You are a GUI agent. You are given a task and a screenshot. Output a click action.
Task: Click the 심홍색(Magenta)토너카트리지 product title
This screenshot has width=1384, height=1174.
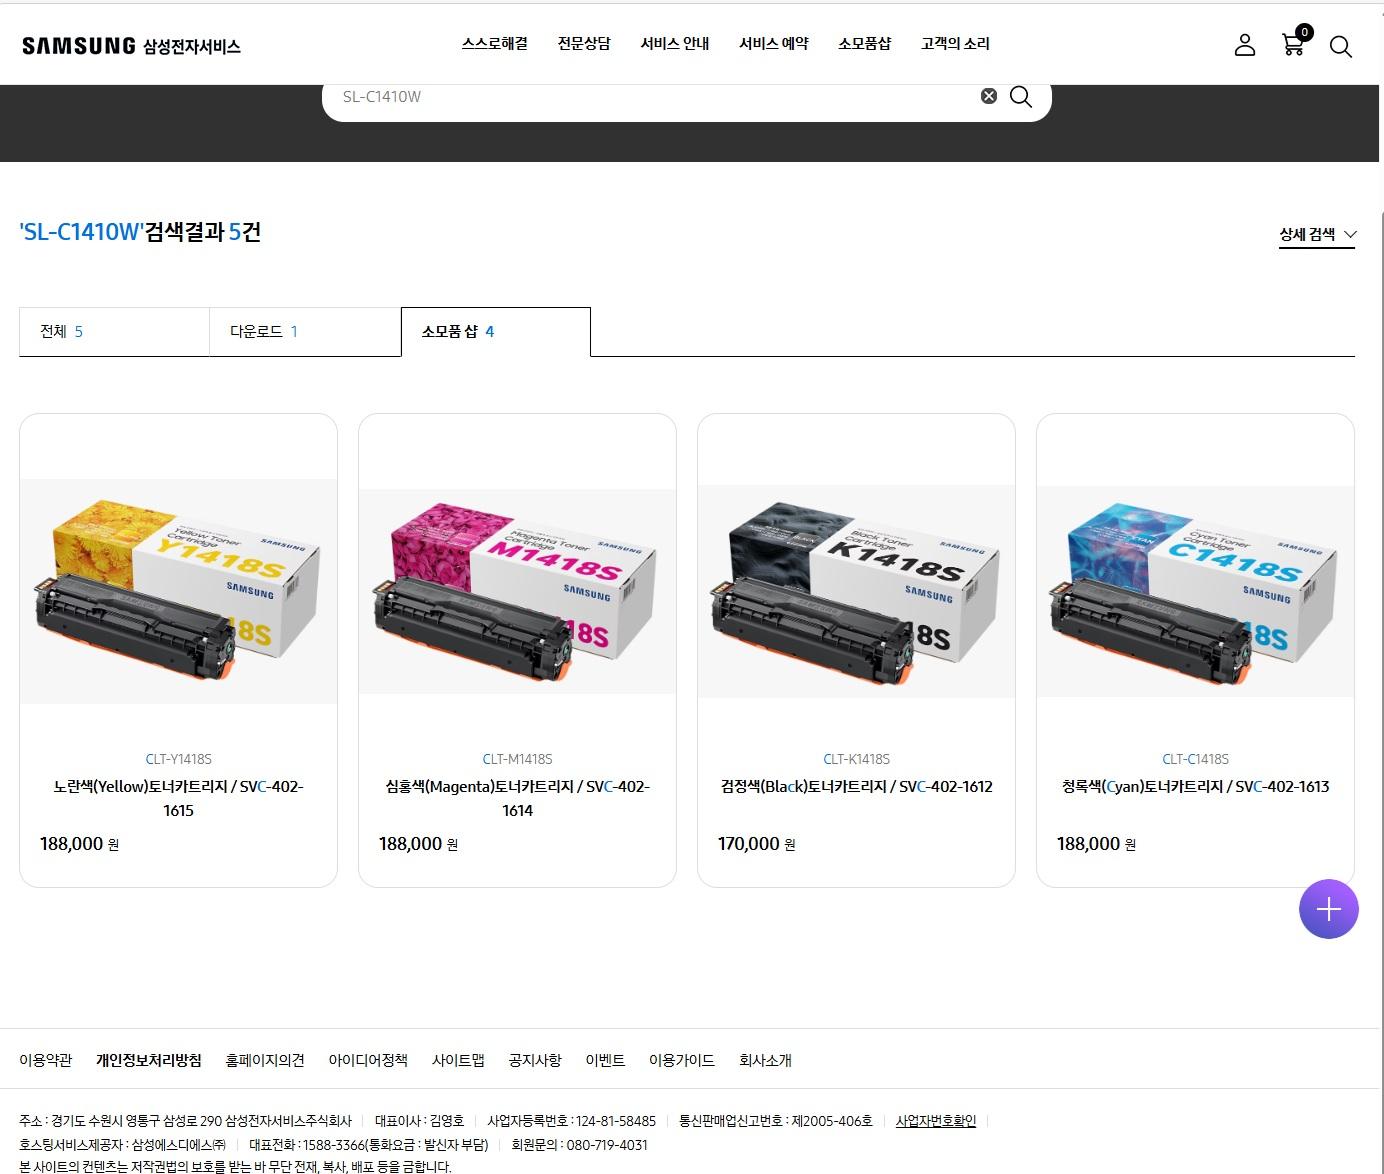click(517, 798)
